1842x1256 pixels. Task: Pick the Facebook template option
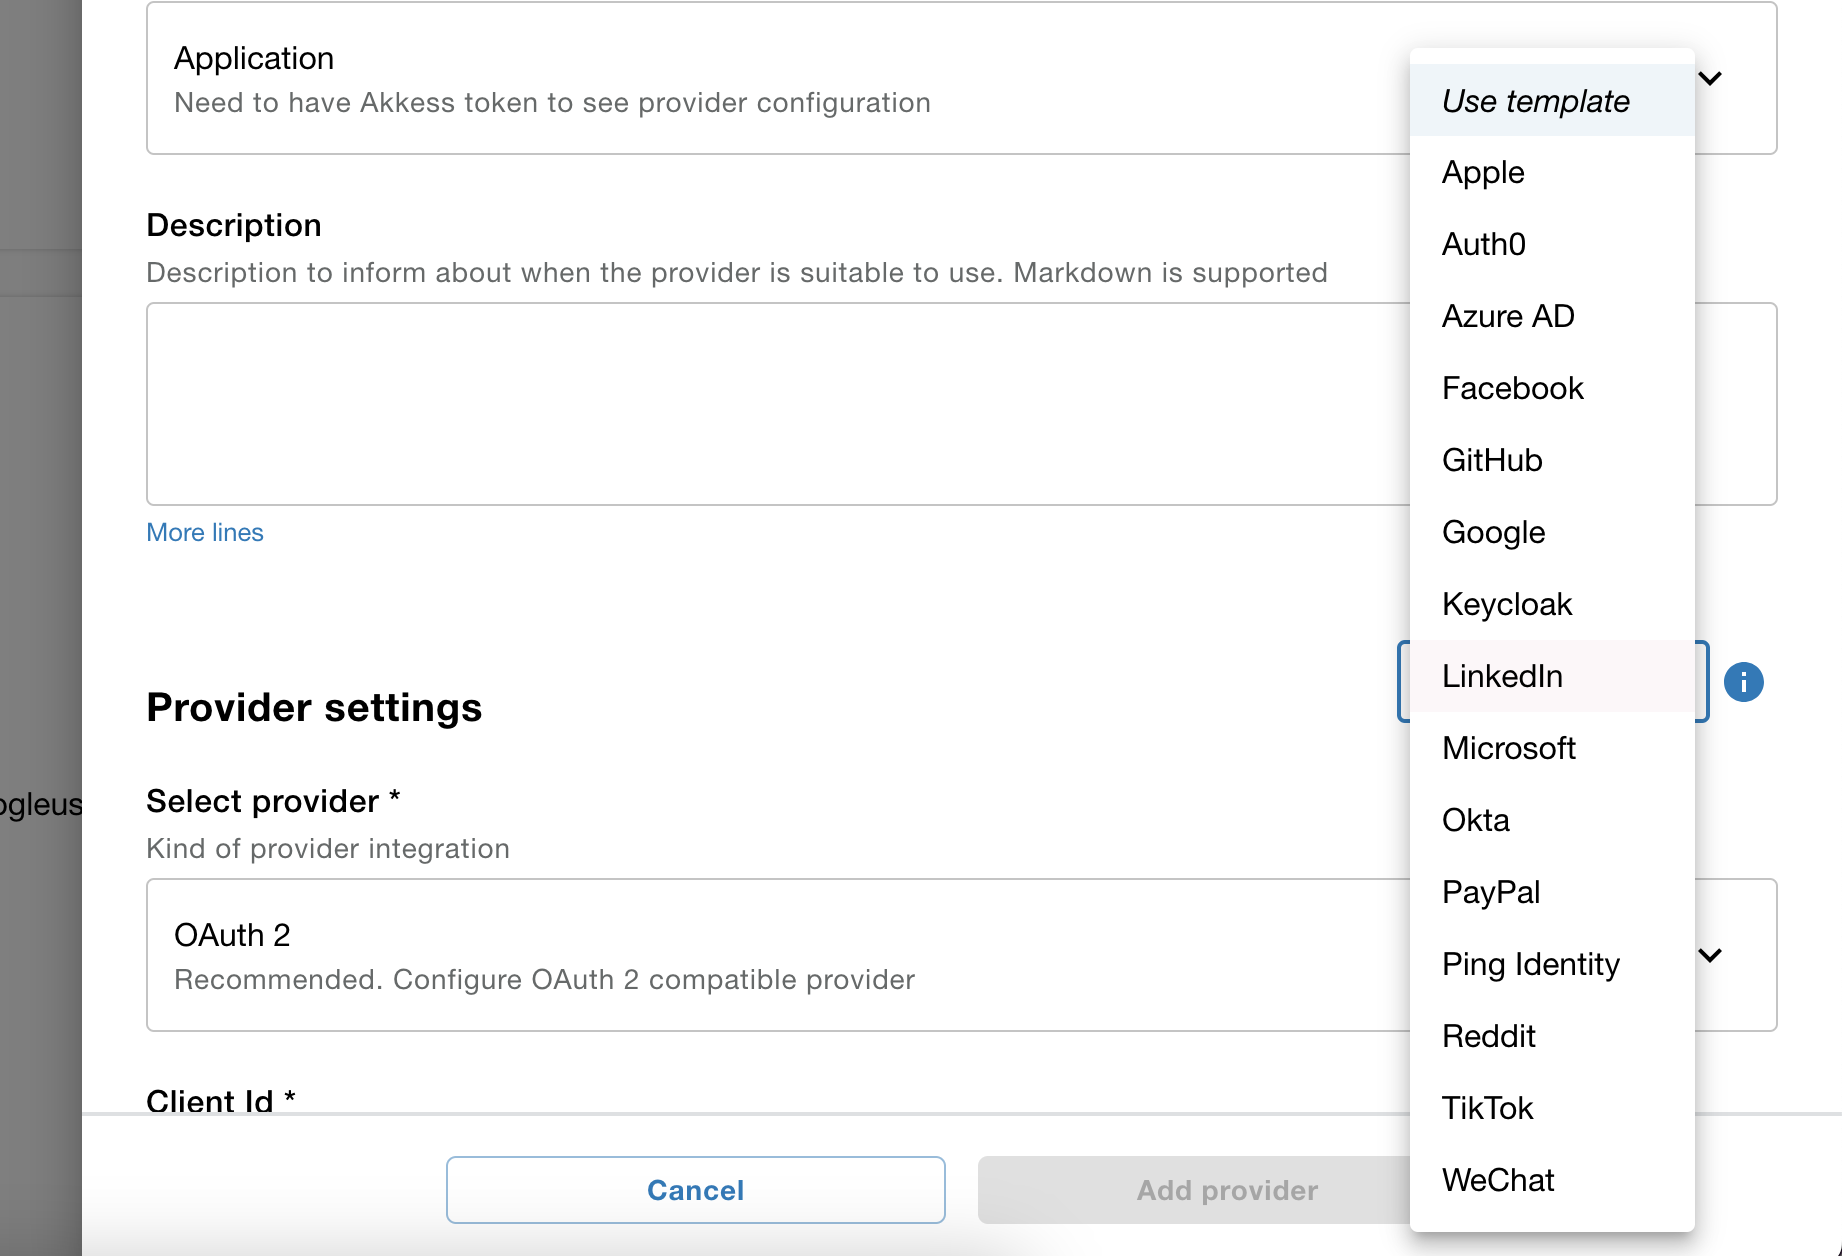[x=1512, y=388]
